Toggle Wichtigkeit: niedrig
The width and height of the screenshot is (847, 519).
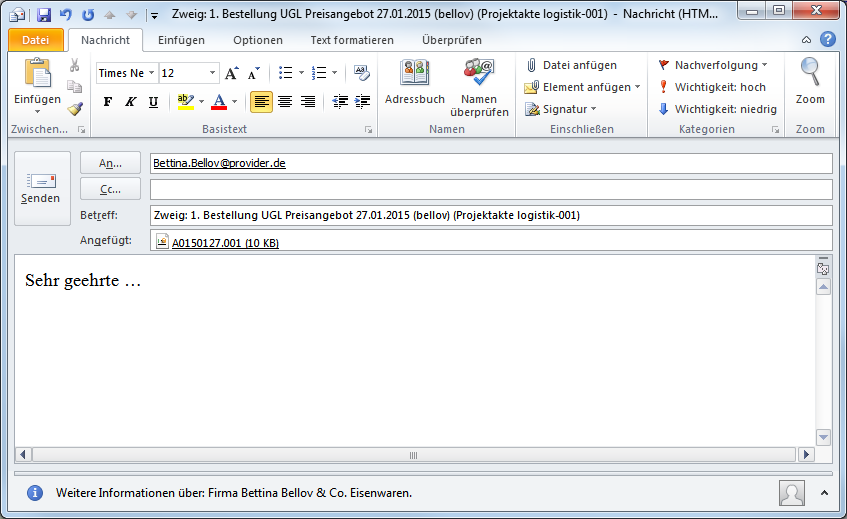(x=717, y=109)
